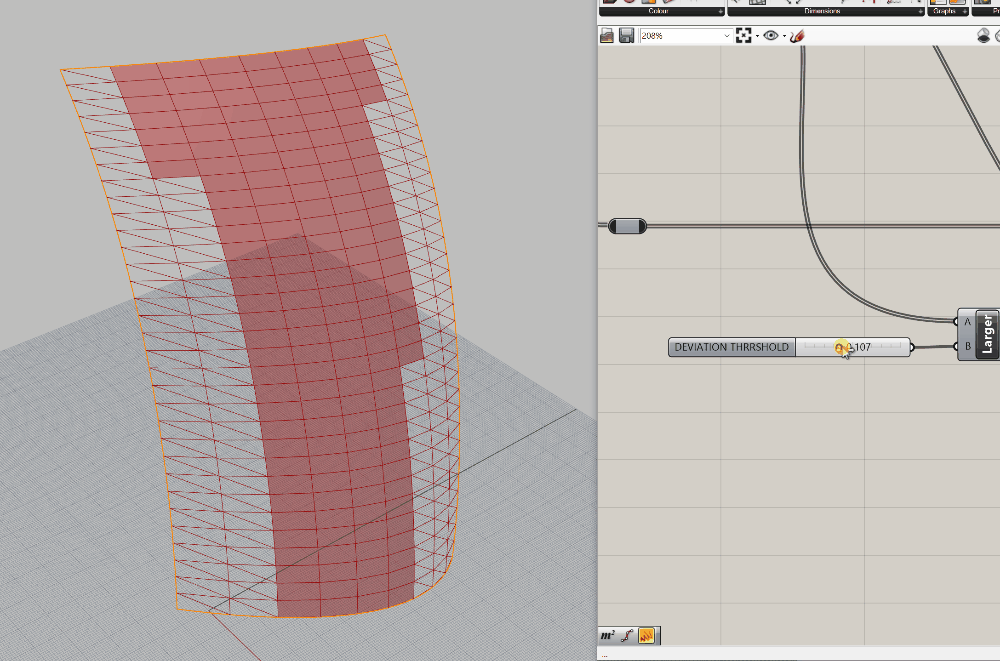Image resolution: width=1000 pixels, height=661 pixels.
Task: Click the preview display sphere icon
Action: [983, 36]
